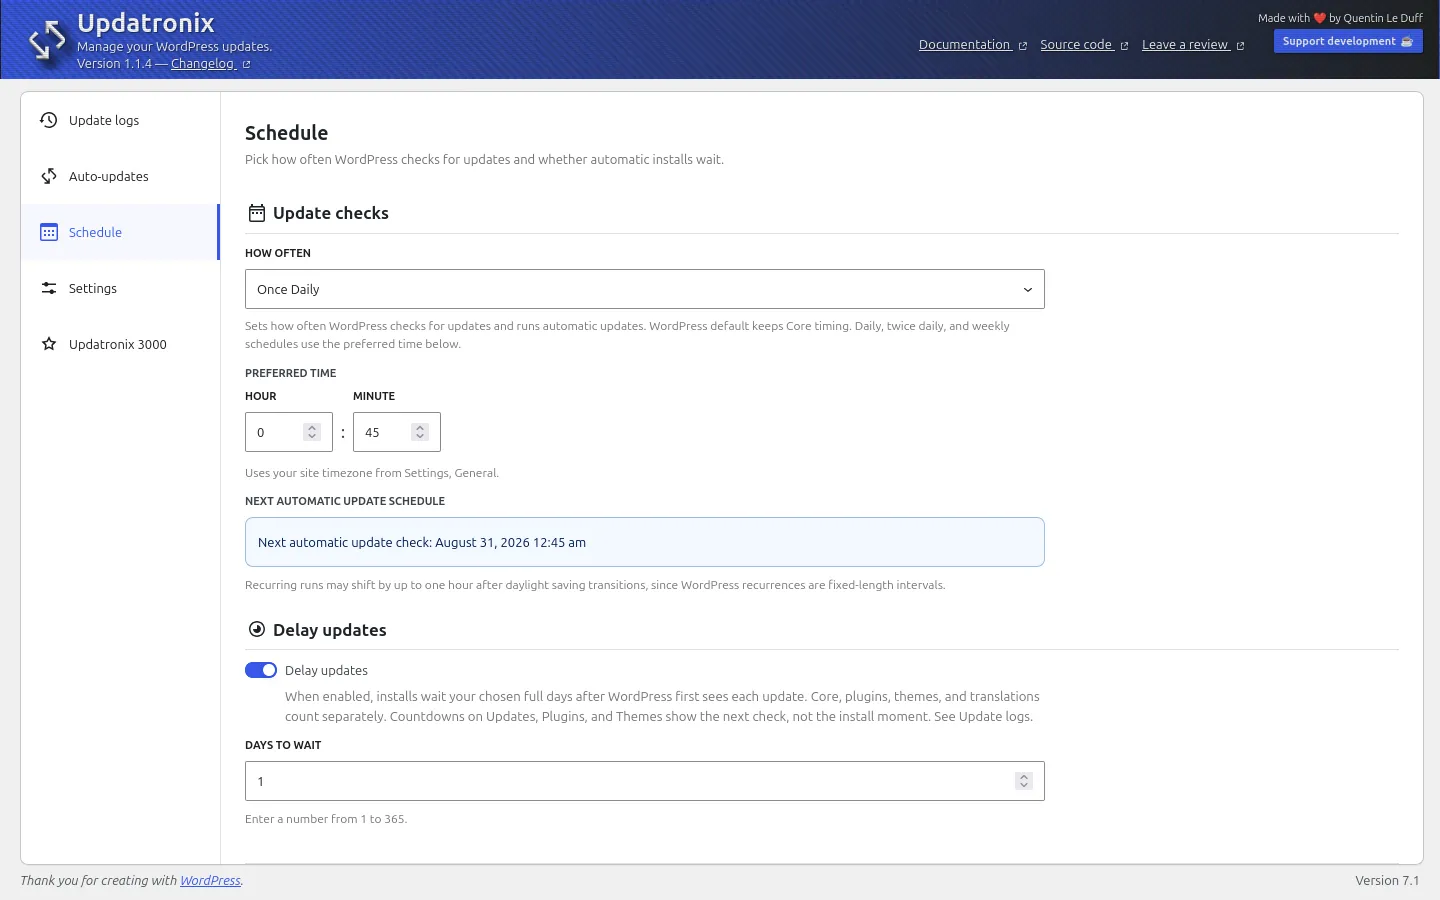
Task: Click the Updatronix 3000 star icon
Action: 48,344
